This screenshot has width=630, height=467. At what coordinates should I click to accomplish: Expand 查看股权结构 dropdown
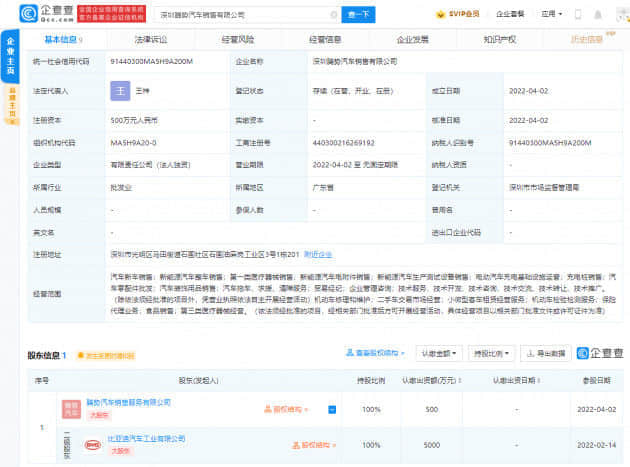pos(375,353)
